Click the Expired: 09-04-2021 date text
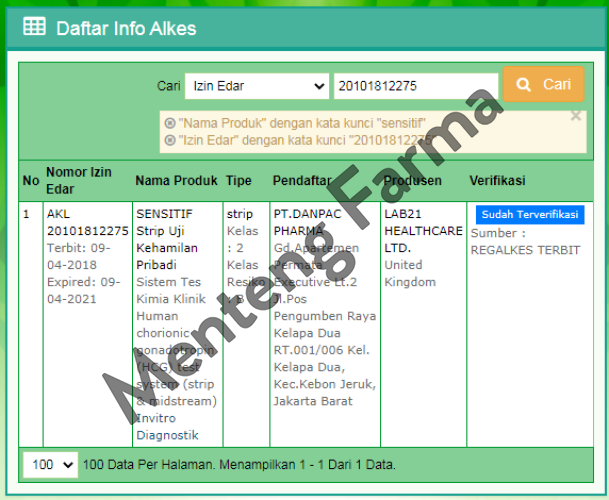 (84, 290)
